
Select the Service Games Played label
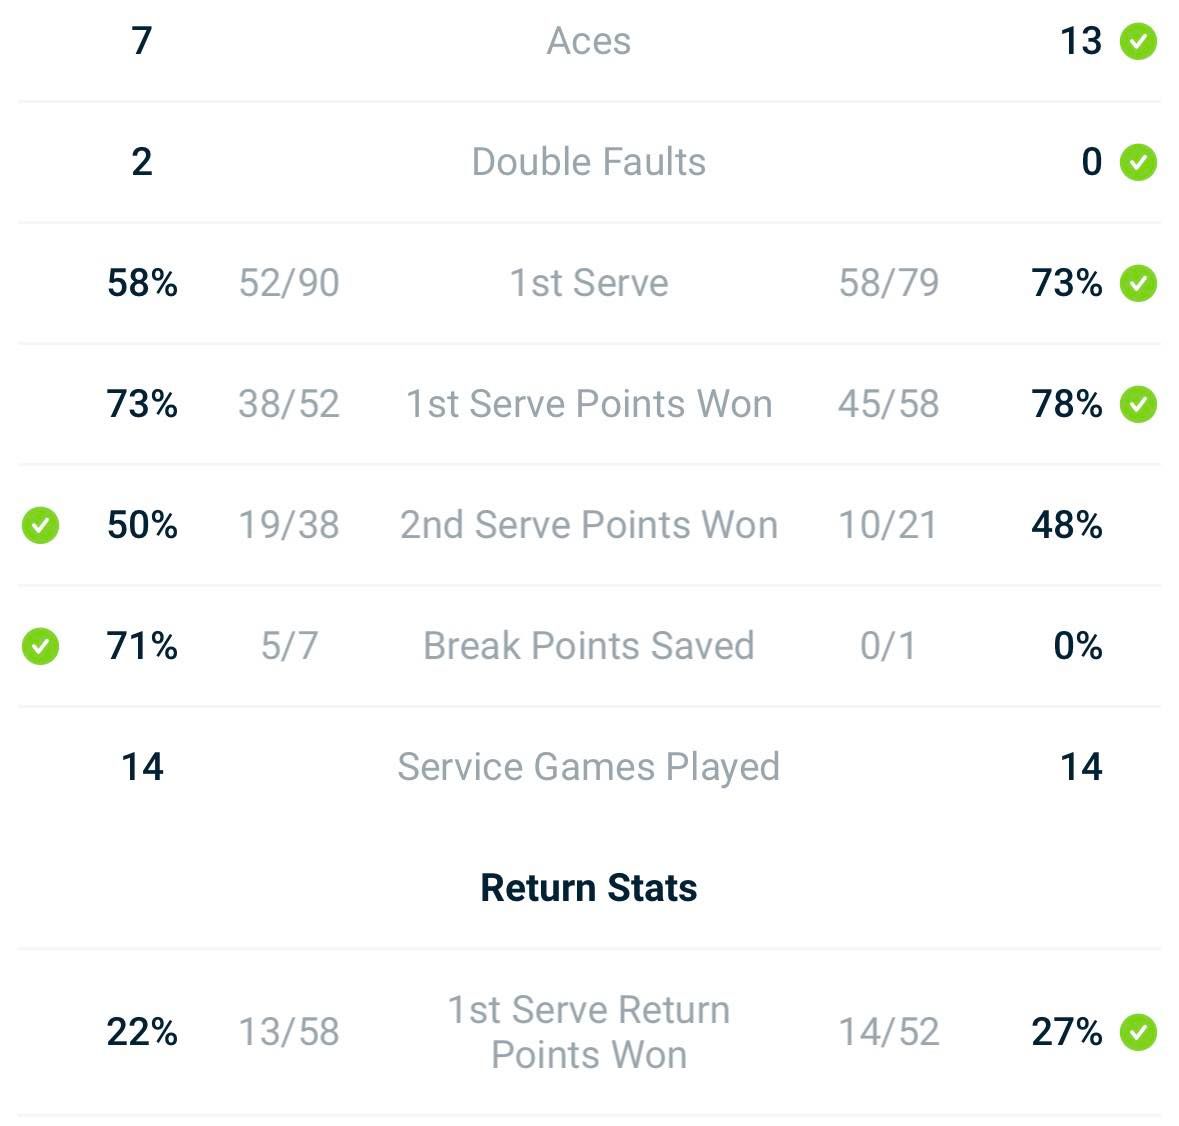[589, 767]
